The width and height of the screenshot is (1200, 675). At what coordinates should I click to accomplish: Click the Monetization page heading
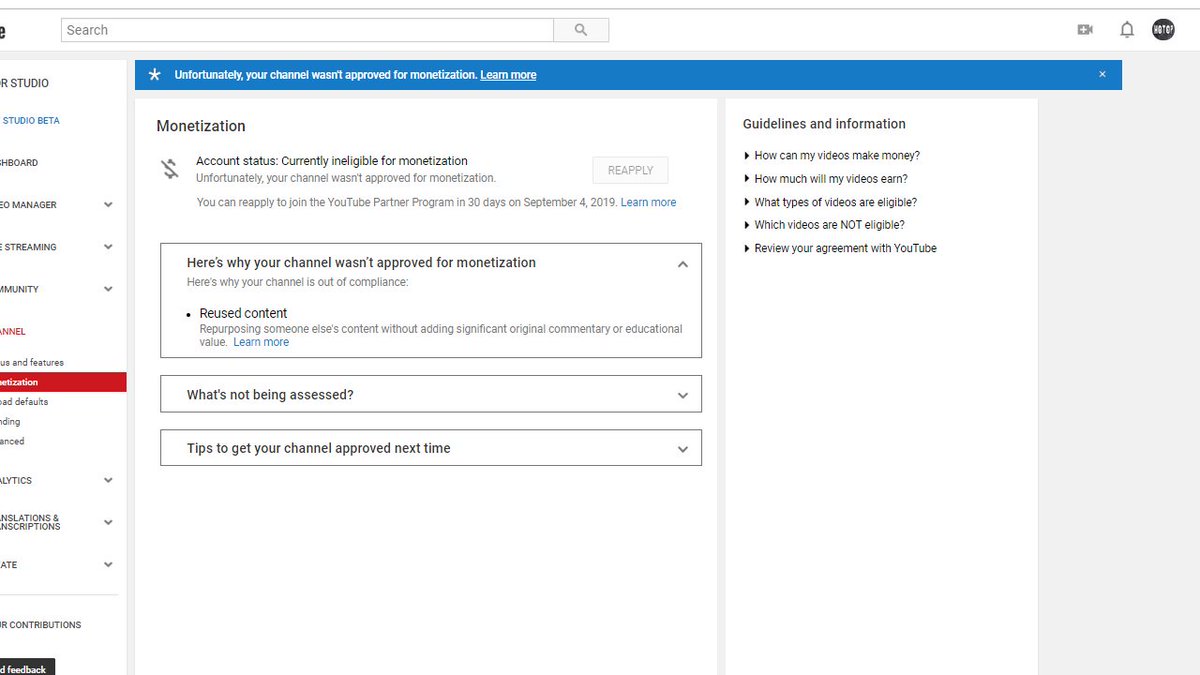coord(201,126)
